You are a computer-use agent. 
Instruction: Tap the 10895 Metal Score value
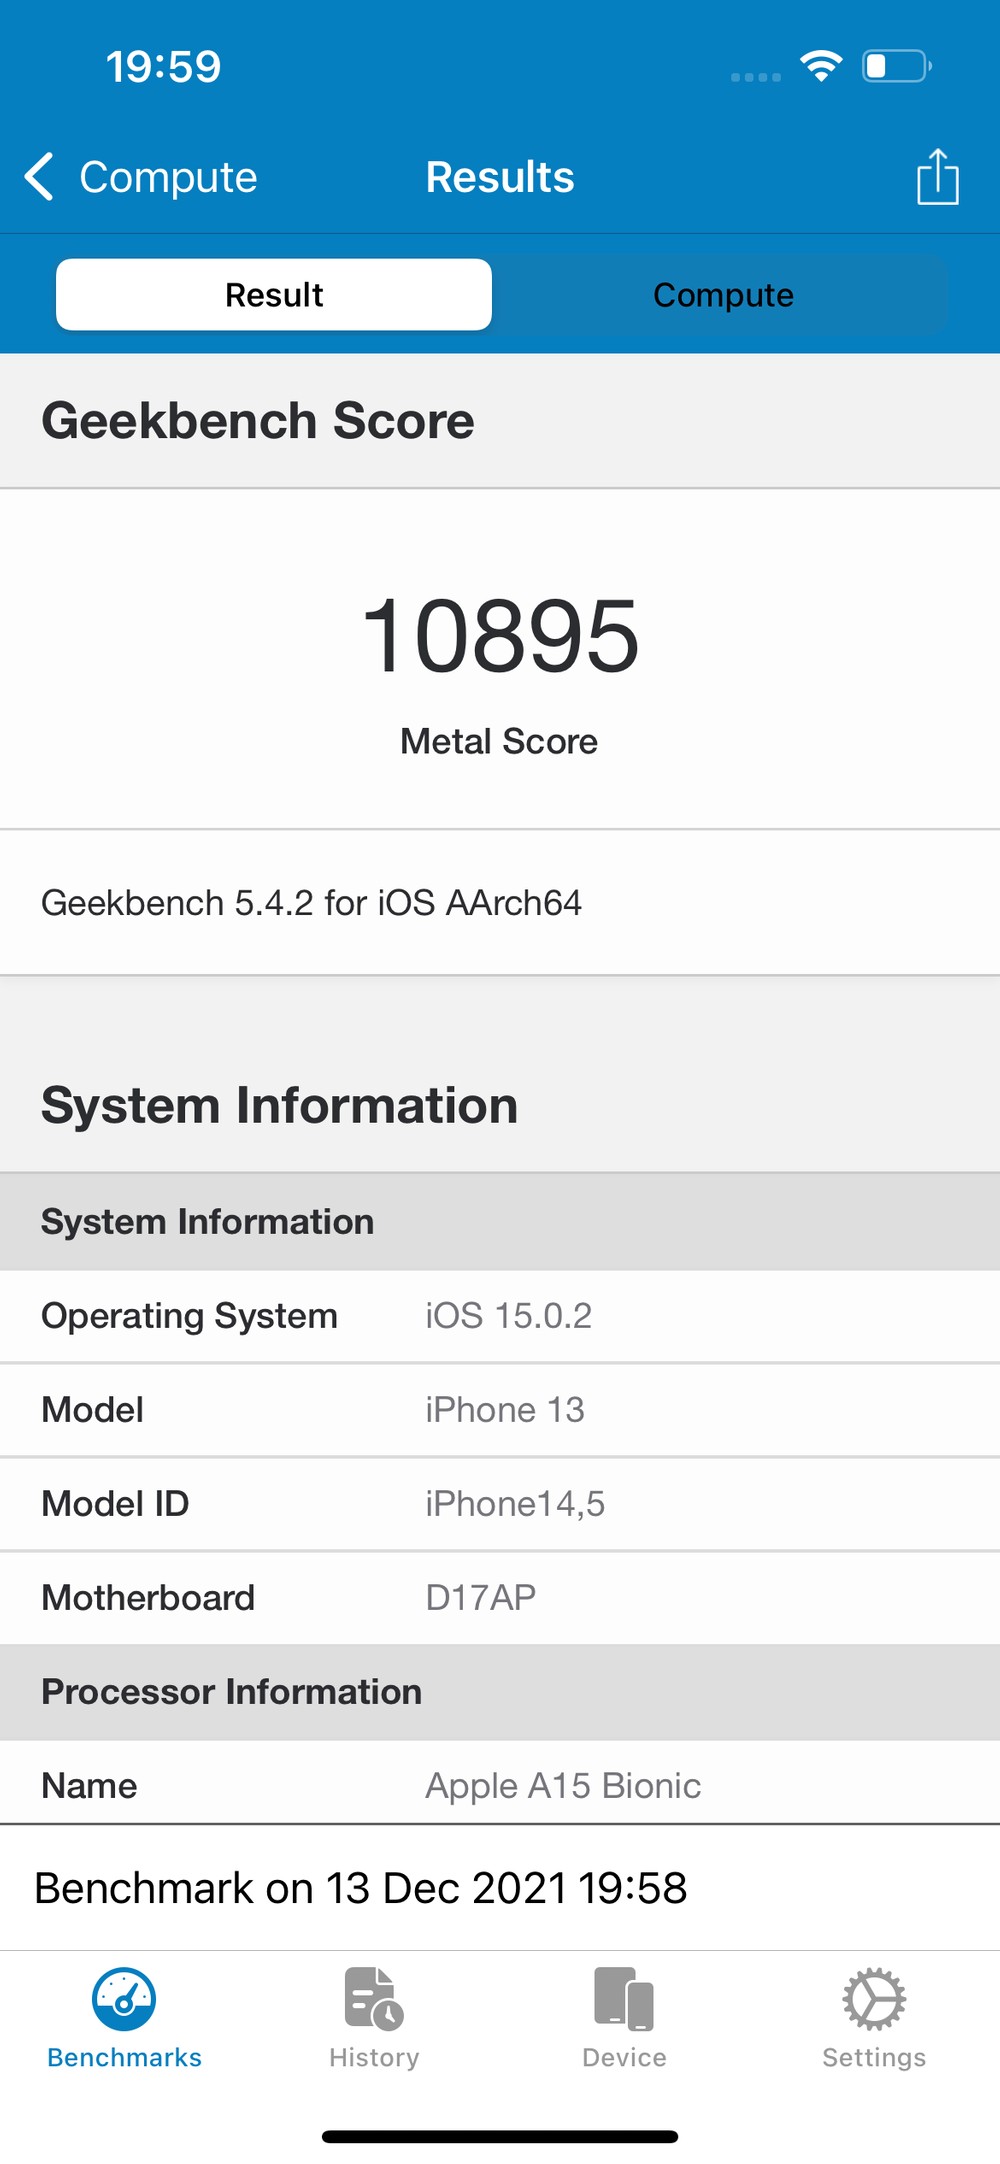(500, 636)
